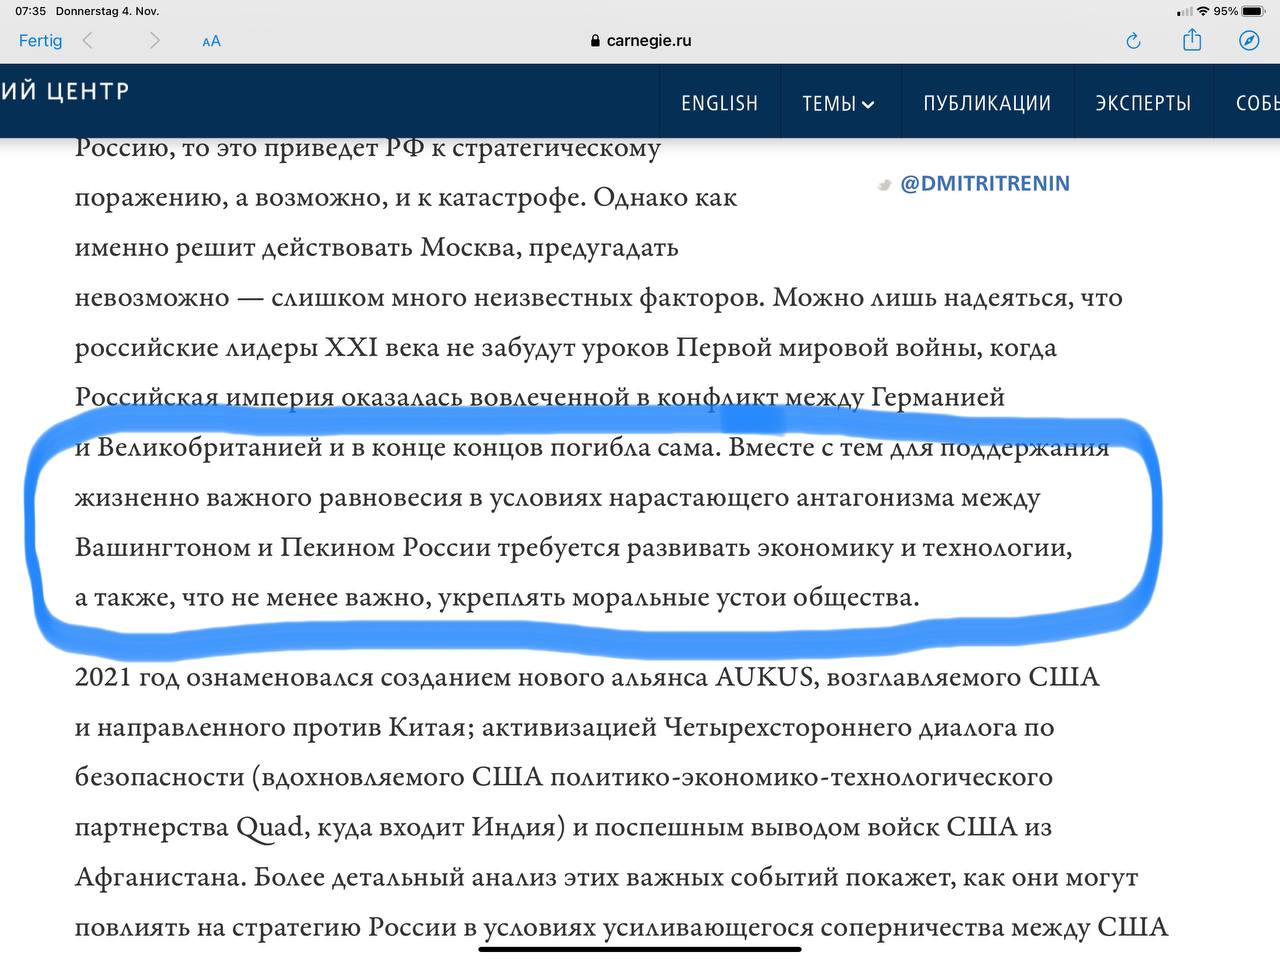1280x959 pixels.
Task: Tap the word AUKUS in the article
Action: pos(764,677)
